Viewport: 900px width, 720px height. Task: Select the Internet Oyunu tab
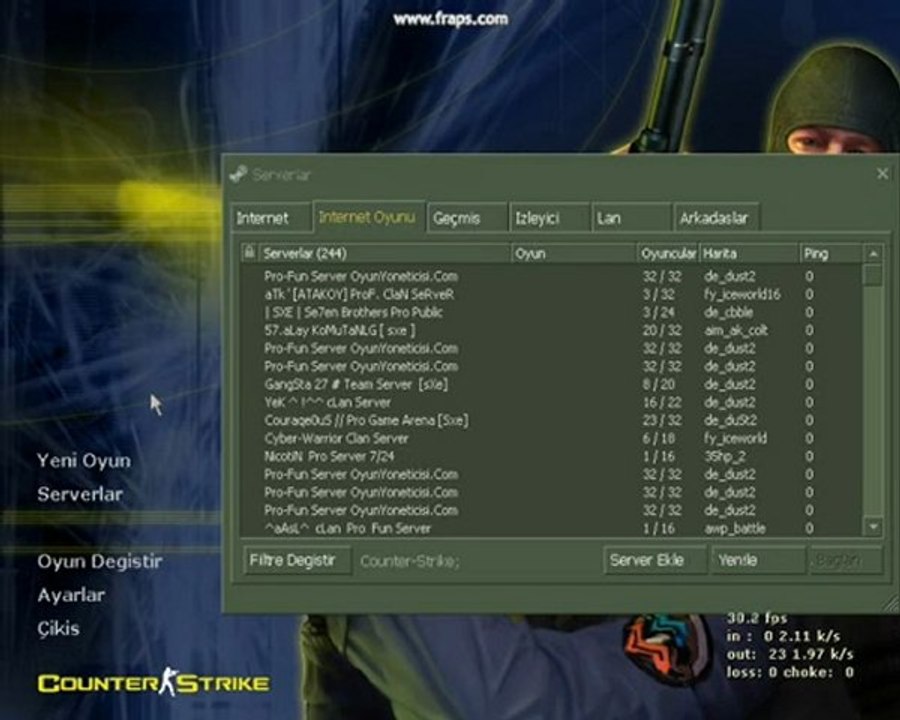[368, 217]
